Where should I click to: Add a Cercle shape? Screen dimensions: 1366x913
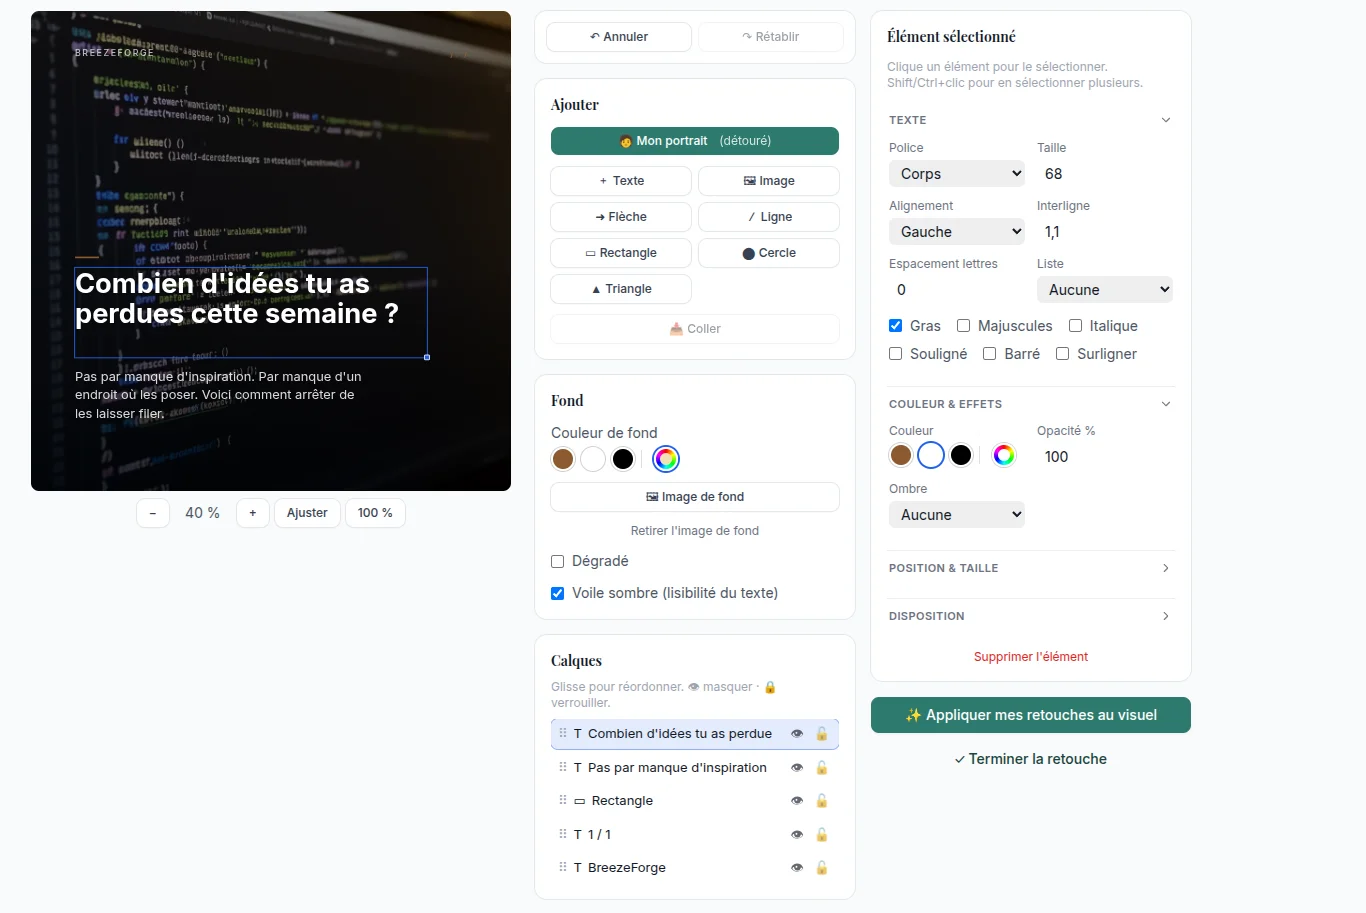769,253
